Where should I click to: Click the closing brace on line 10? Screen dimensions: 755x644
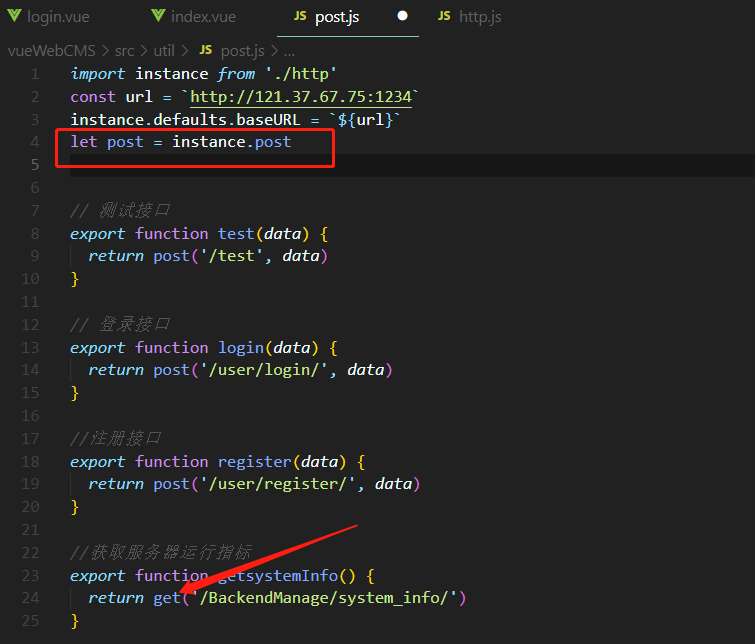[x=75, y=279]
